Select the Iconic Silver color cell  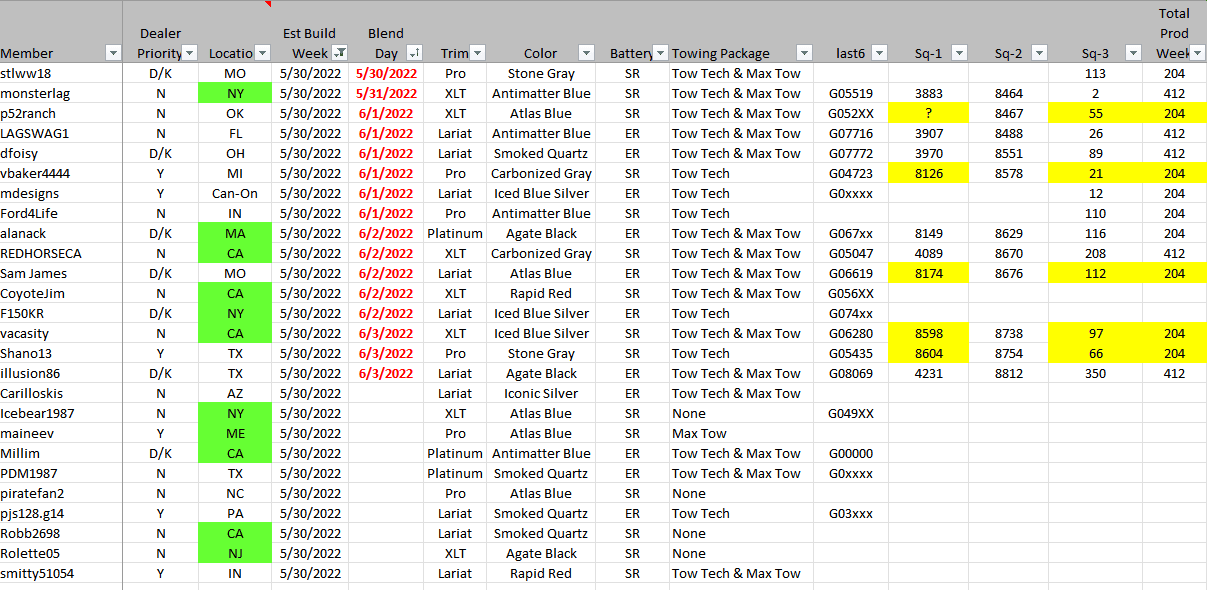(x=541, y=393)
